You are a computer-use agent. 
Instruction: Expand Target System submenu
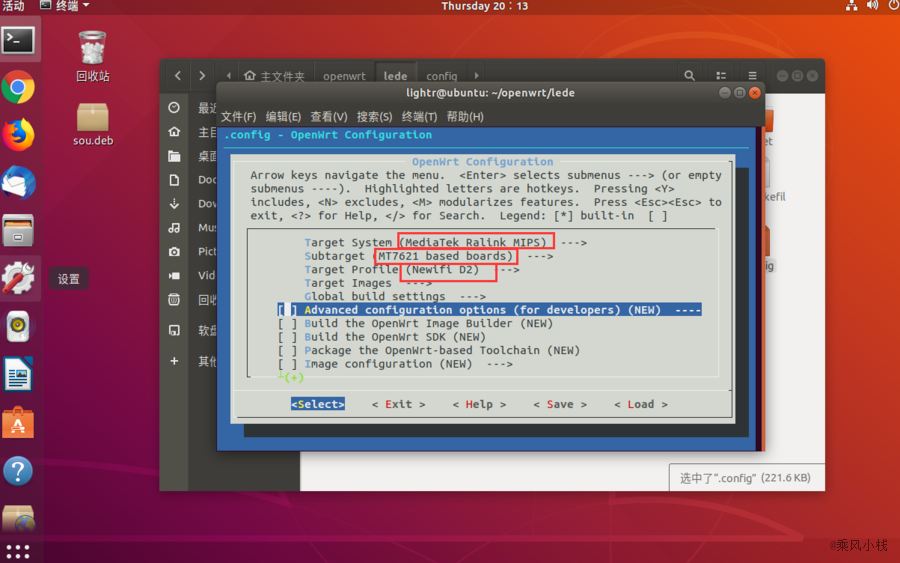point(445,243)
